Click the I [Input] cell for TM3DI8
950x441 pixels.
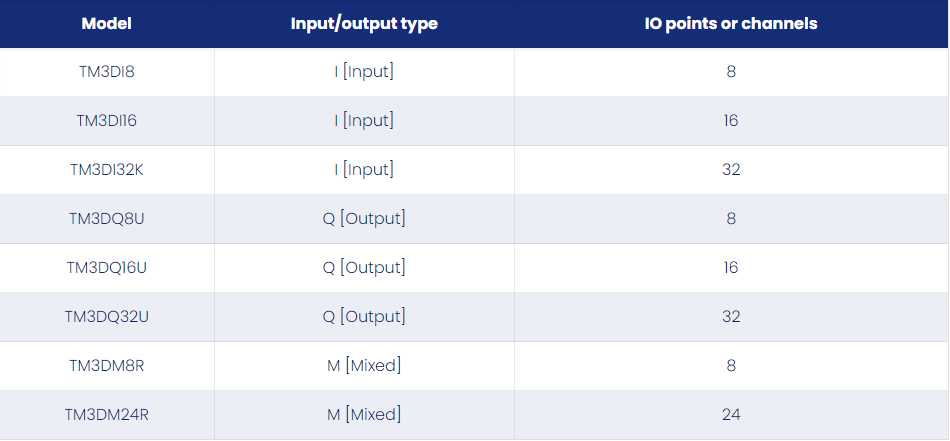pyautogui.click(x=364, y=72)
